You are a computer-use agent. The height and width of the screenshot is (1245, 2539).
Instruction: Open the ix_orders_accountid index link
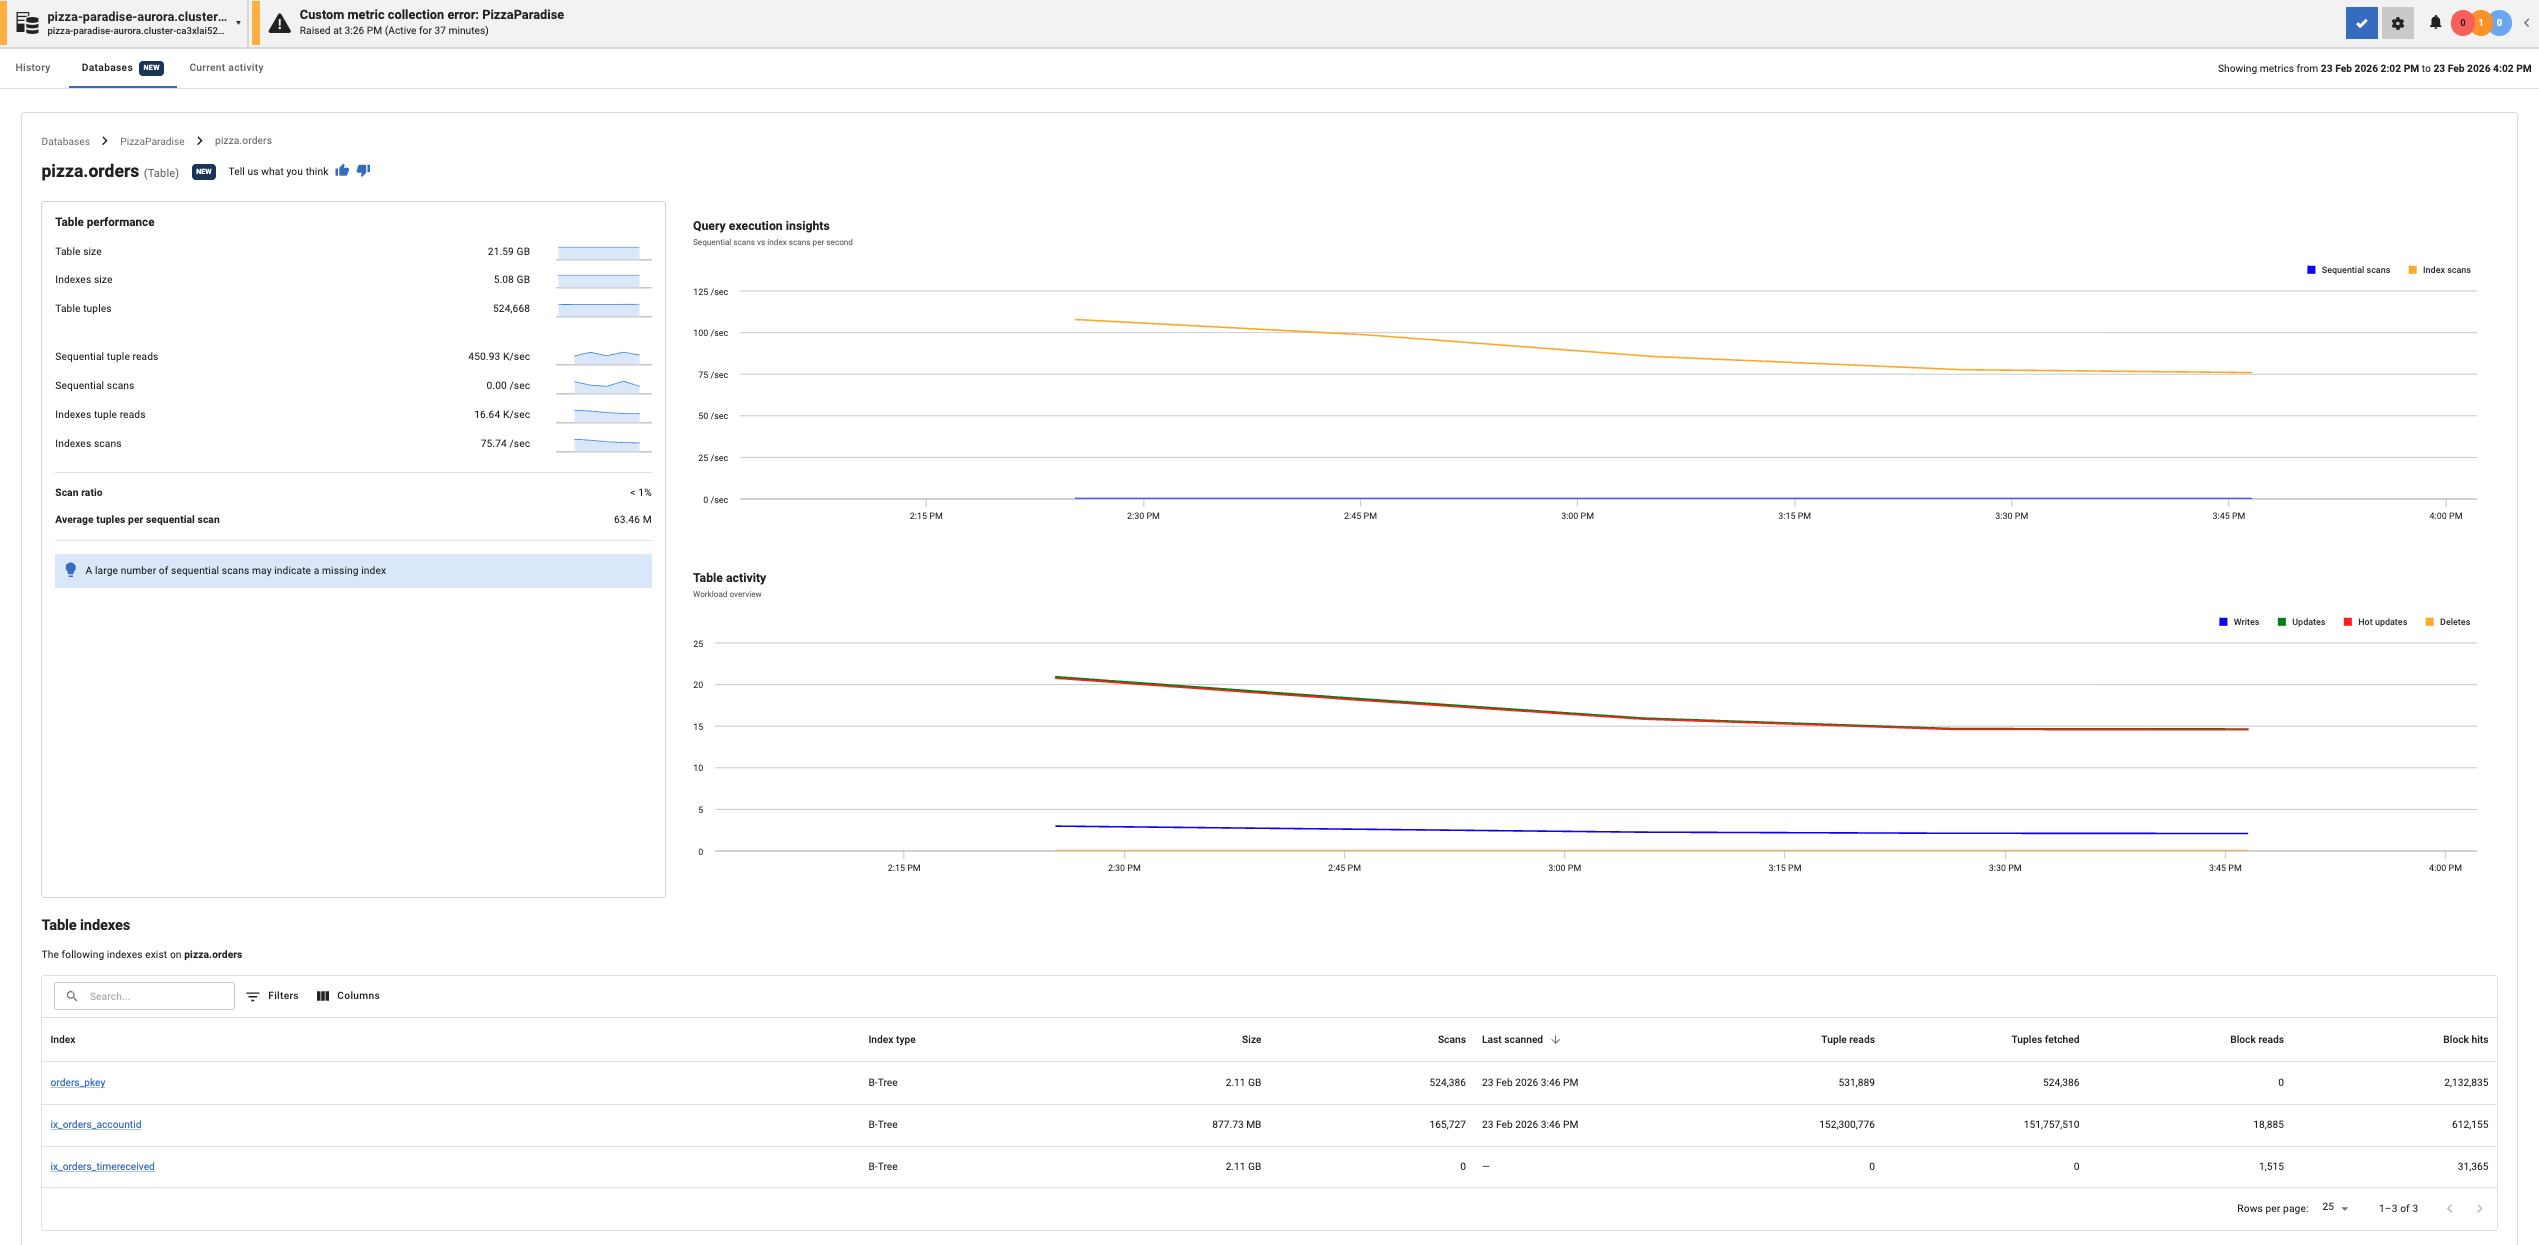pyautogui.click(x=96, y=1125)
